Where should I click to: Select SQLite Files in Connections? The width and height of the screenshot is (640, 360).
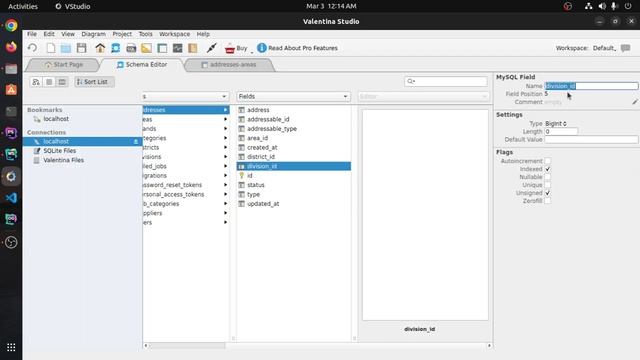pos(60,151)
